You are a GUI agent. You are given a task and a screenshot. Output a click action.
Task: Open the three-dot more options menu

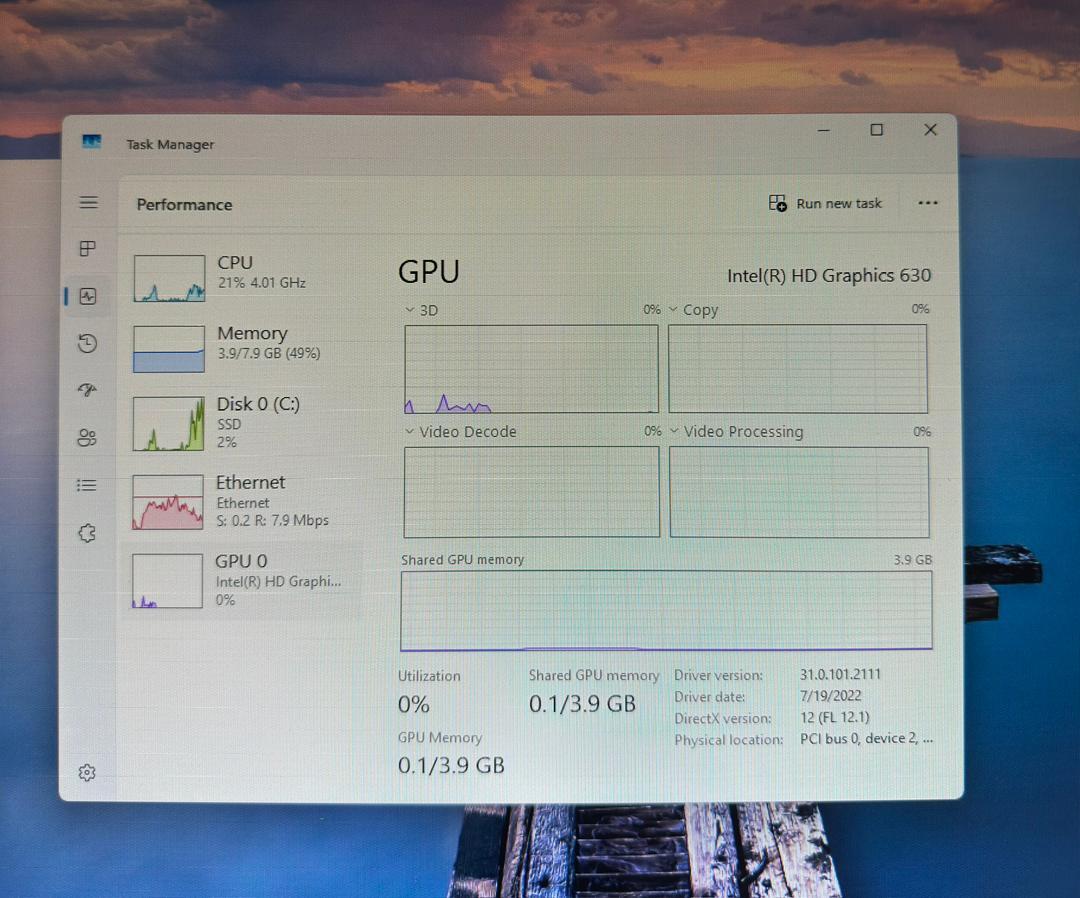(x=927, y=203)
